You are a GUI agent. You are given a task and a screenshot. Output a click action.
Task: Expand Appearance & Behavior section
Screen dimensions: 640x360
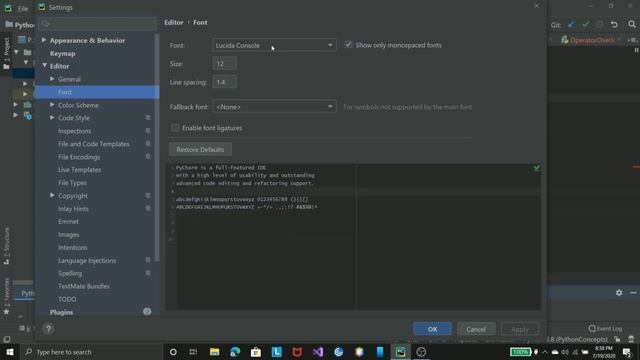(x=44, y=40)
